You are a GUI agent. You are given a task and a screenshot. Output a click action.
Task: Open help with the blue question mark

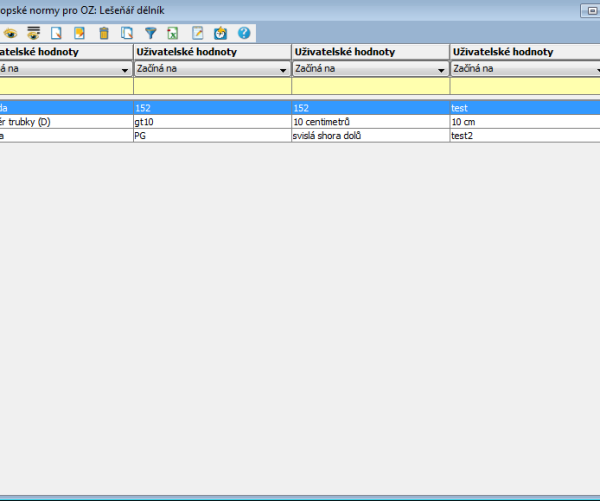243,33
